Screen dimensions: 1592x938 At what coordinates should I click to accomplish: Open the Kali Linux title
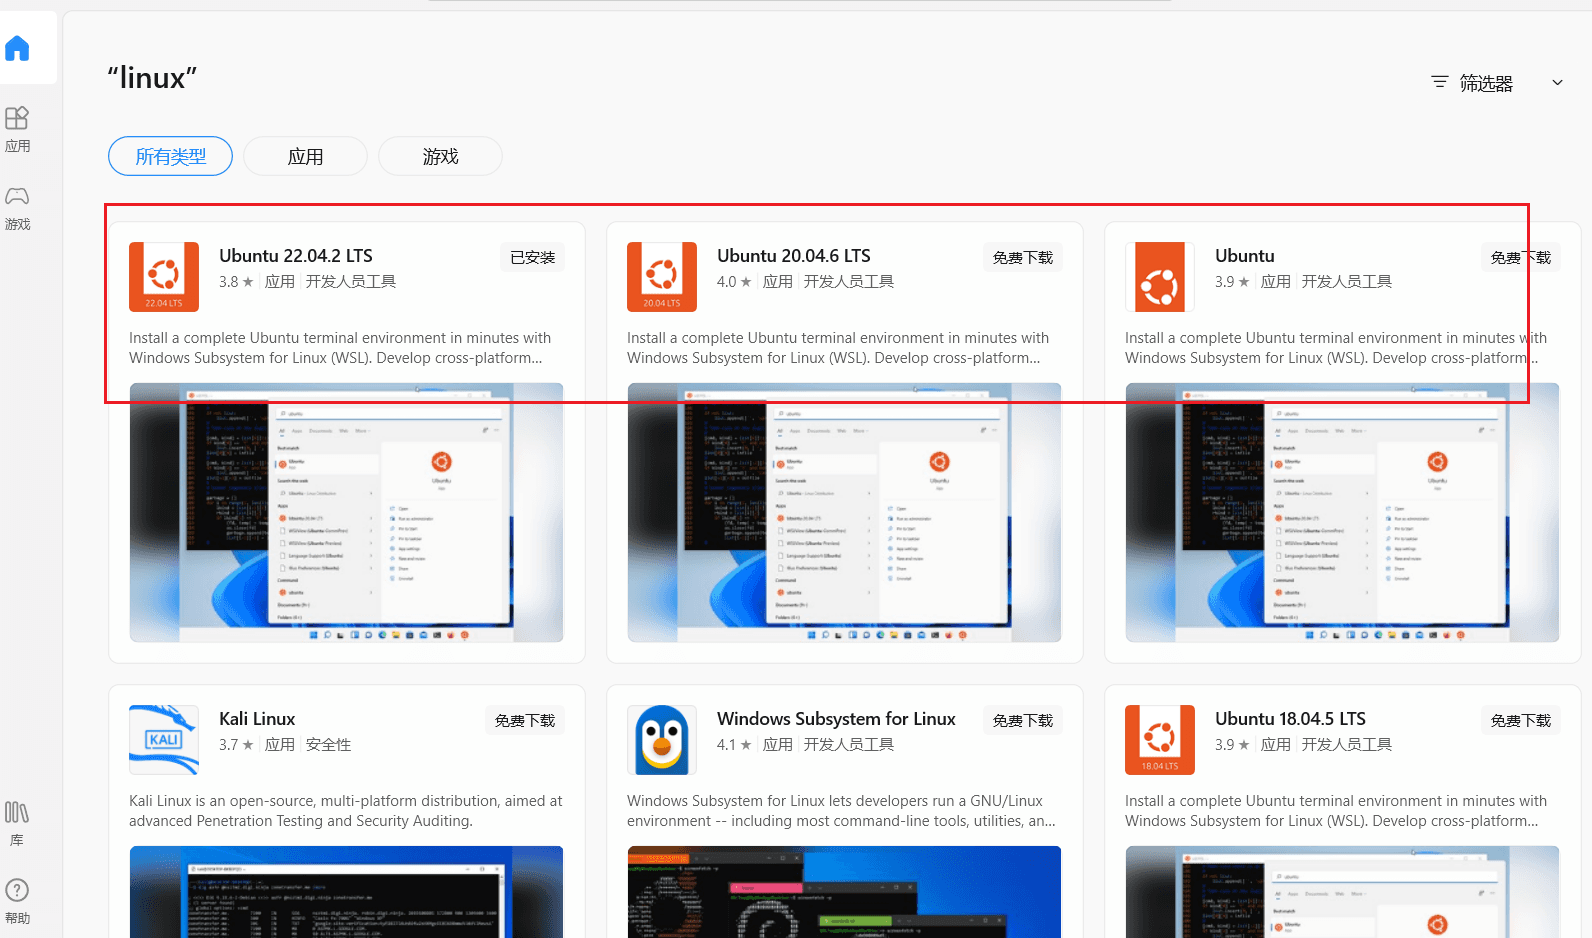pos(257,719)
